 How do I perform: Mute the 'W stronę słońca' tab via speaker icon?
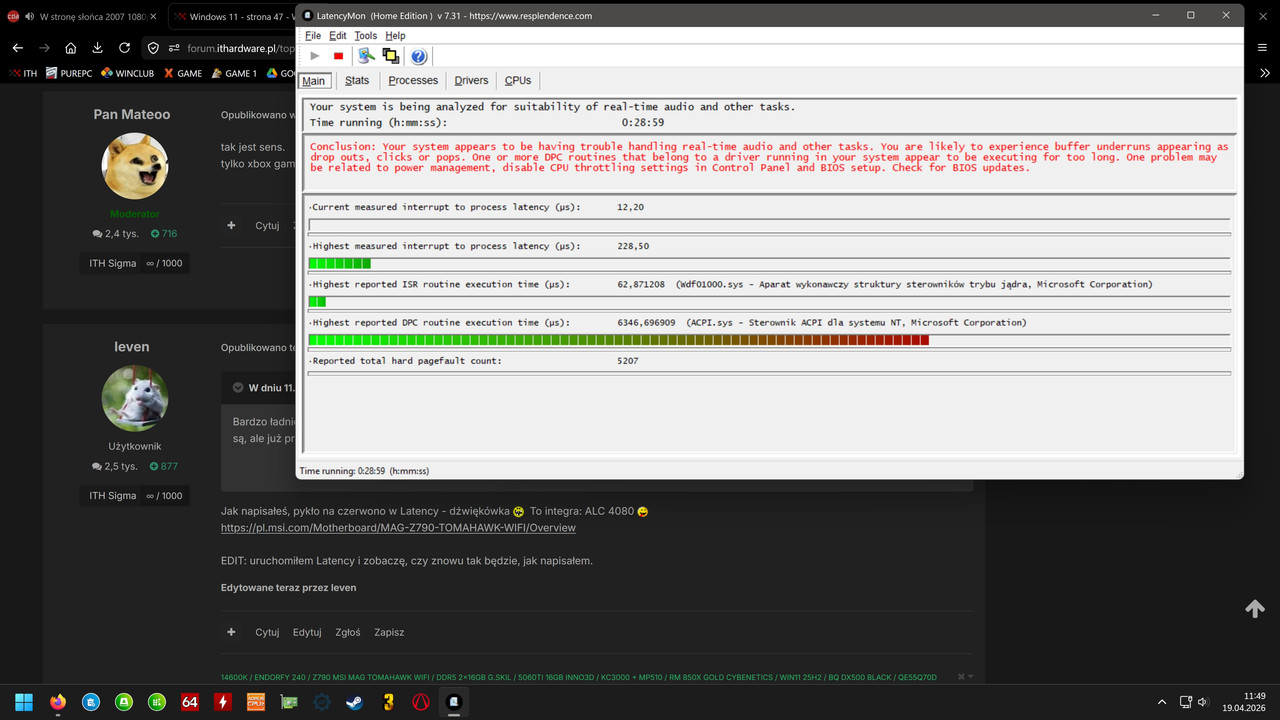30,17
